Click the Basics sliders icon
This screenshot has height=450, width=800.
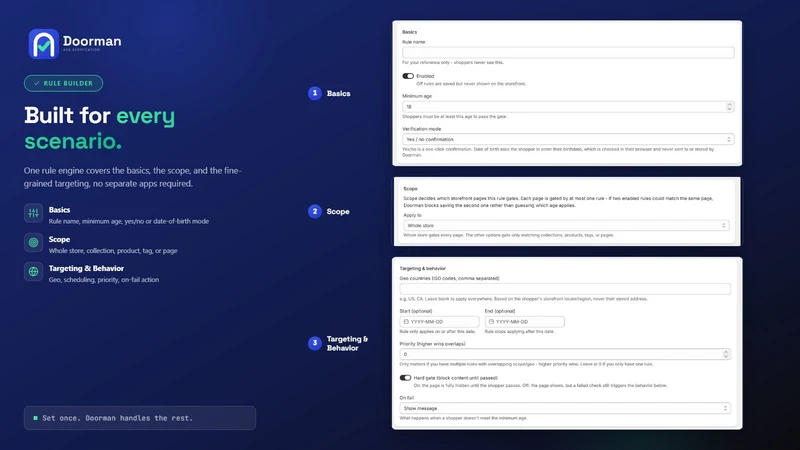click(x=33, y=213)
